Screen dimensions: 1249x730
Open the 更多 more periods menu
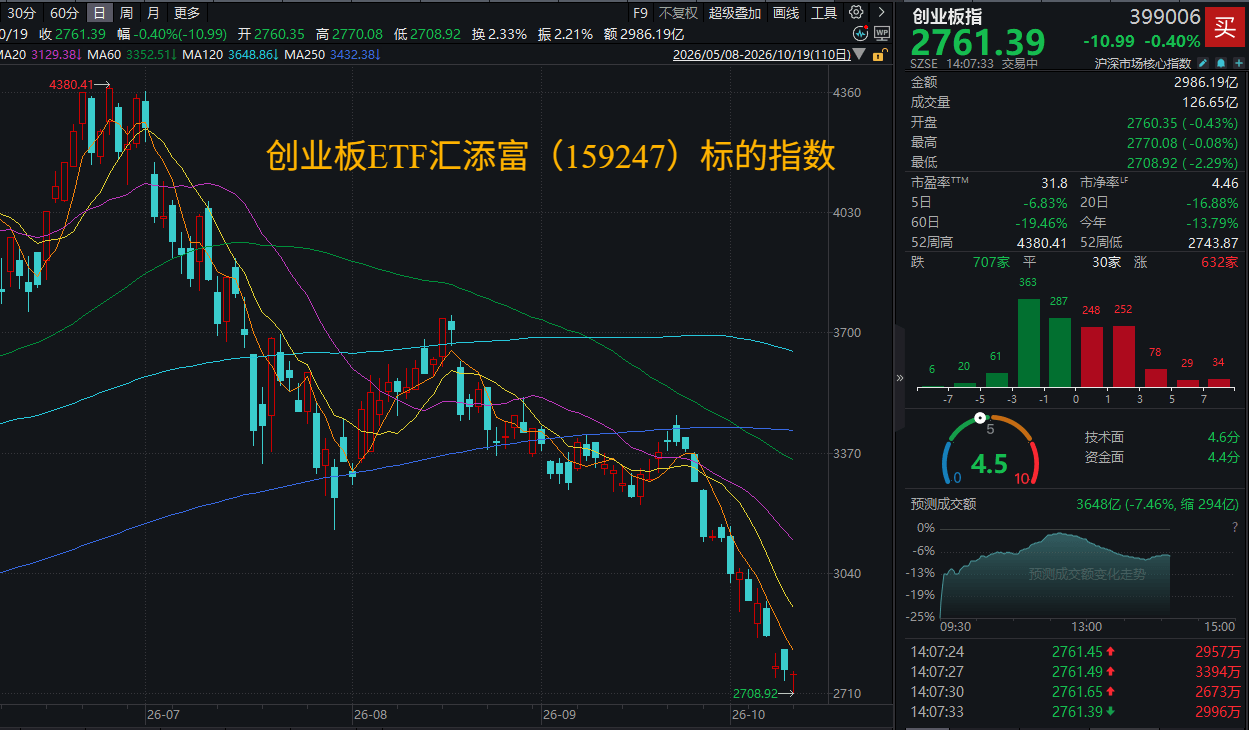(187, 13)
